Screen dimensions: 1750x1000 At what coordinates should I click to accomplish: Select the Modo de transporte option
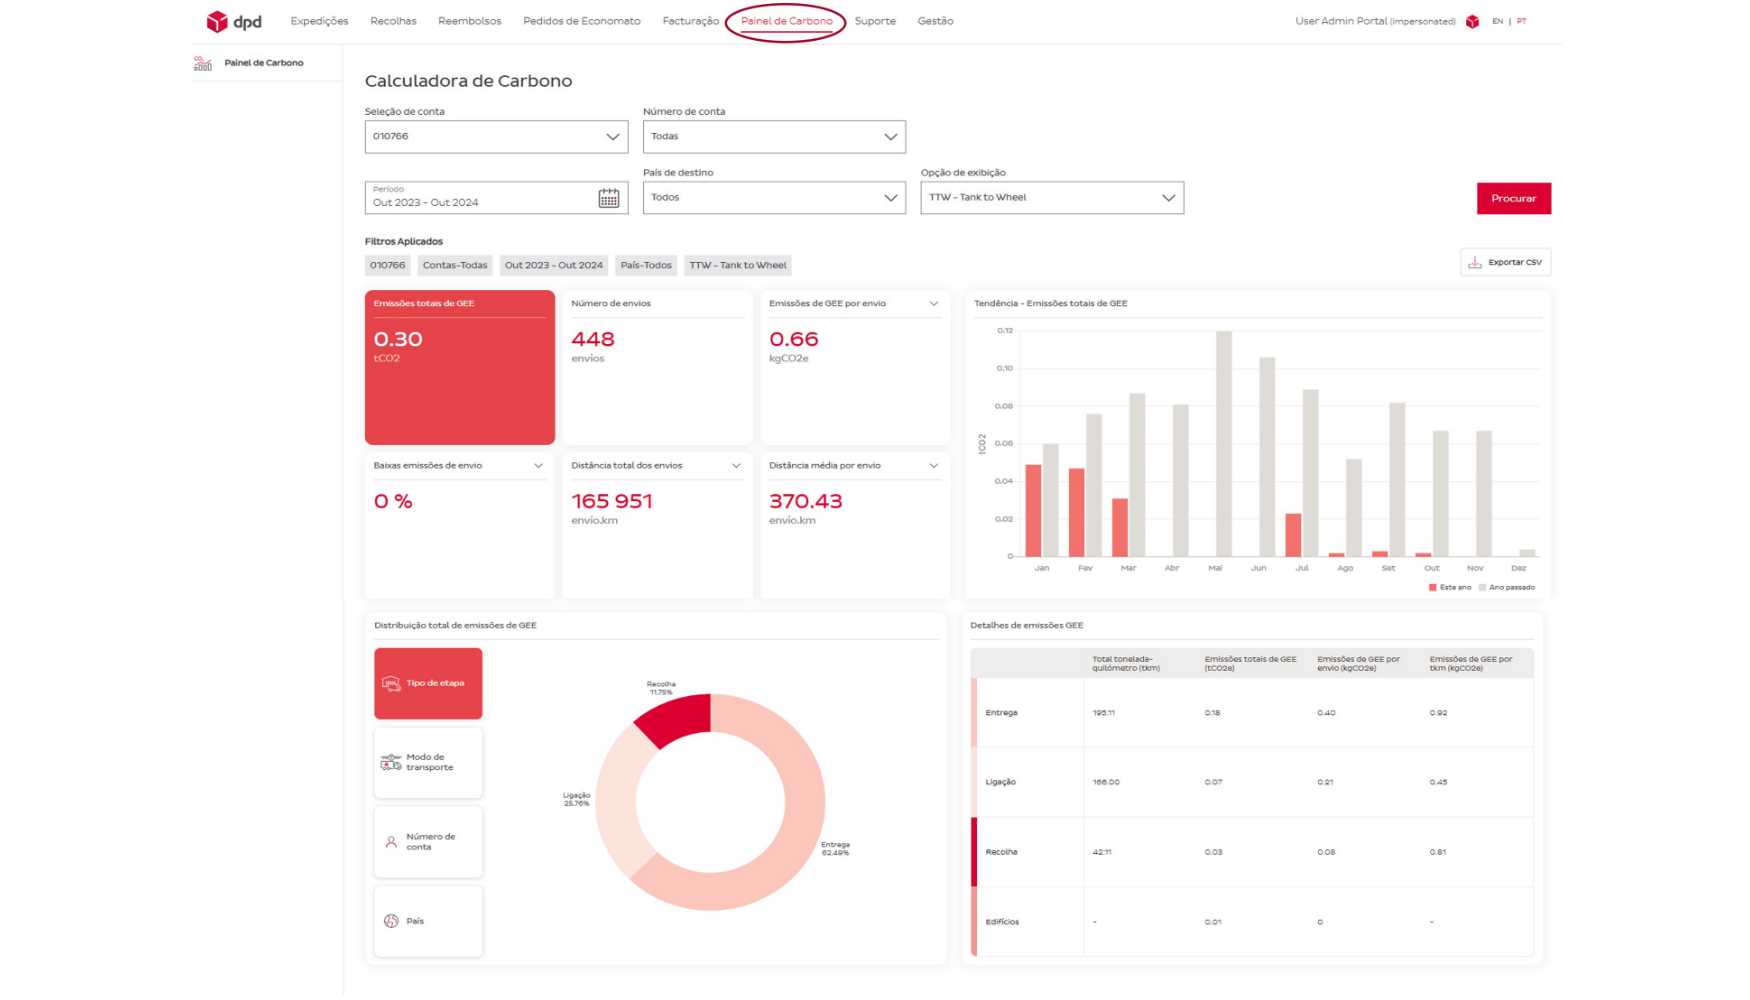point(428,762)
